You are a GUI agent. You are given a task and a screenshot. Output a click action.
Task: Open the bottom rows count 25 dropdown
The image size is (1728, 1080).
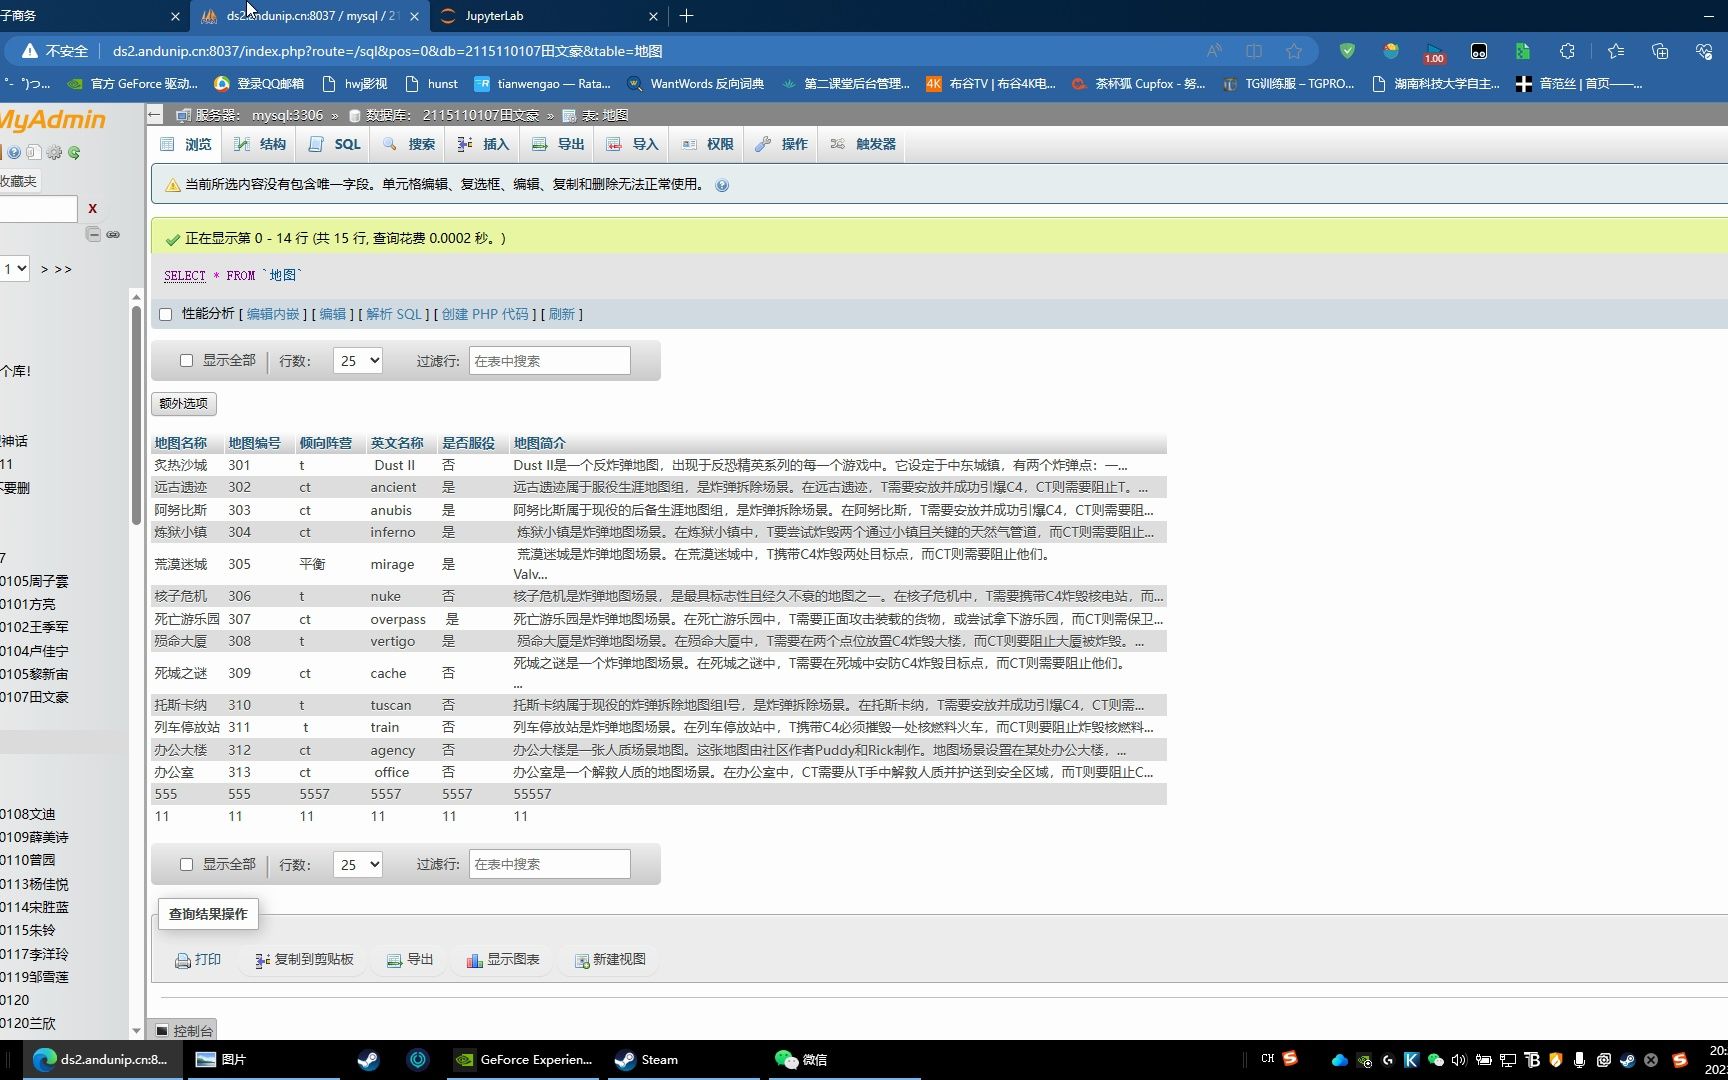pos(357,864)
